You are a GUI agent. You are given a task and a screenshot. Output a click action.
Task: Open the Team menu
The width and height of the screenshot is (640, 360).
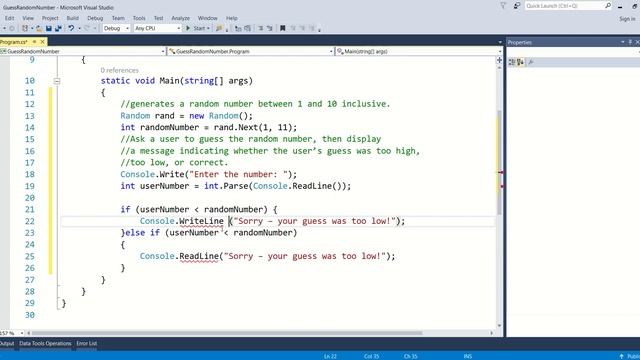tap(118, 18)
